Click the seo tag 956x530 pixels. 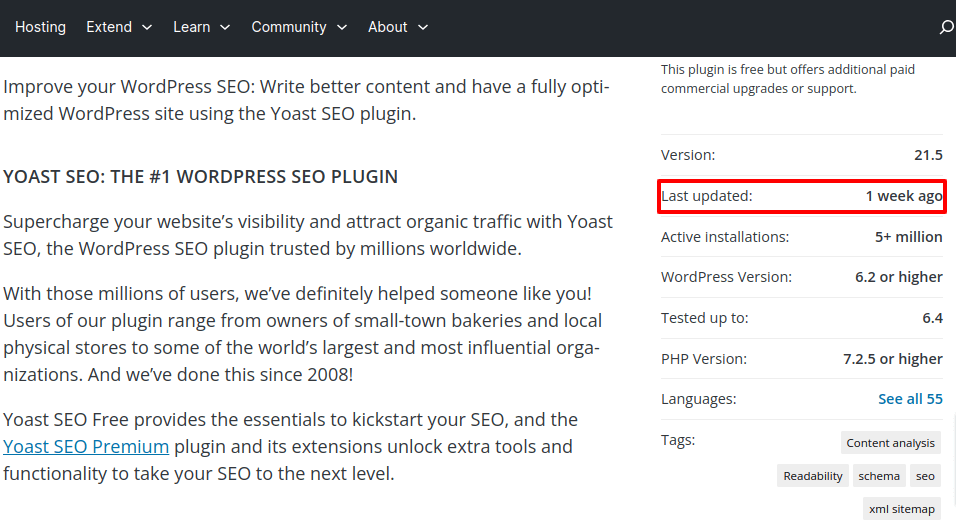tap(925, 476)
